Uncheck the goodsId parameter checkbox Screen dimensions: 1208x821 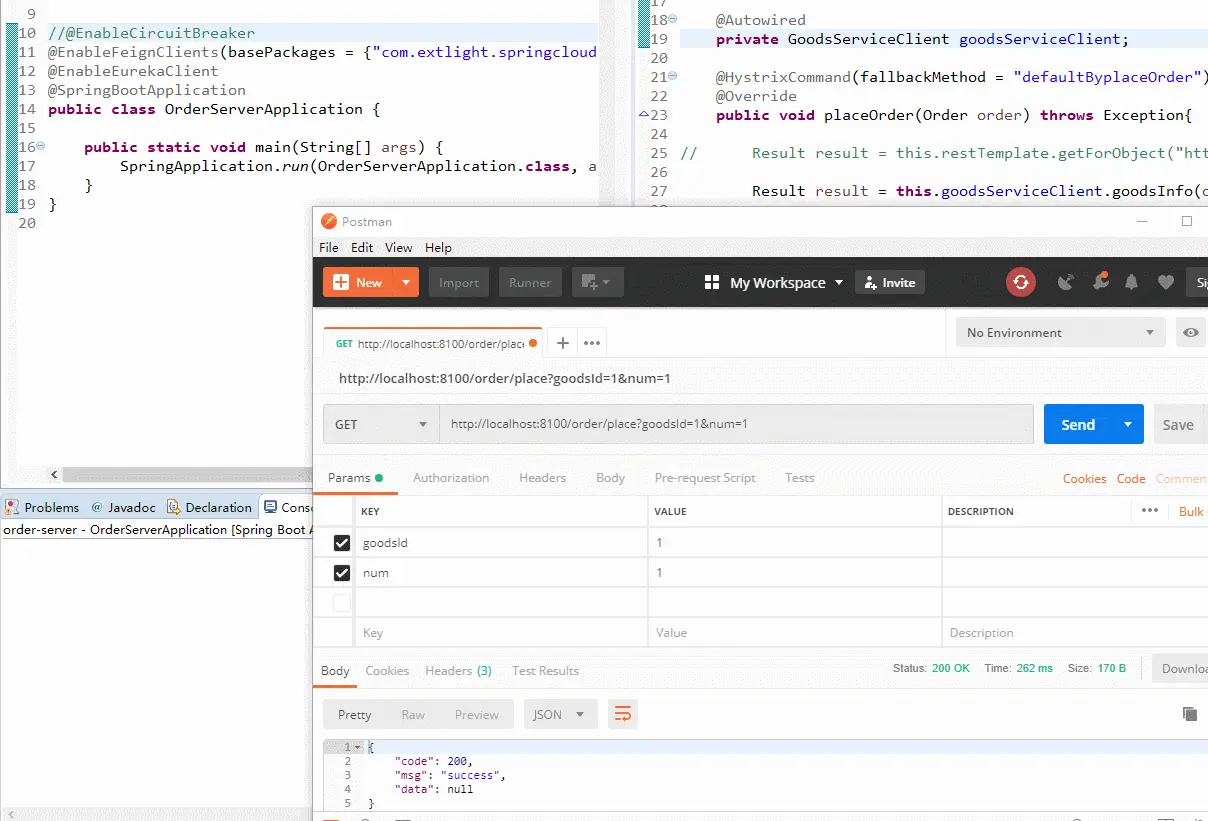point(342,543)
